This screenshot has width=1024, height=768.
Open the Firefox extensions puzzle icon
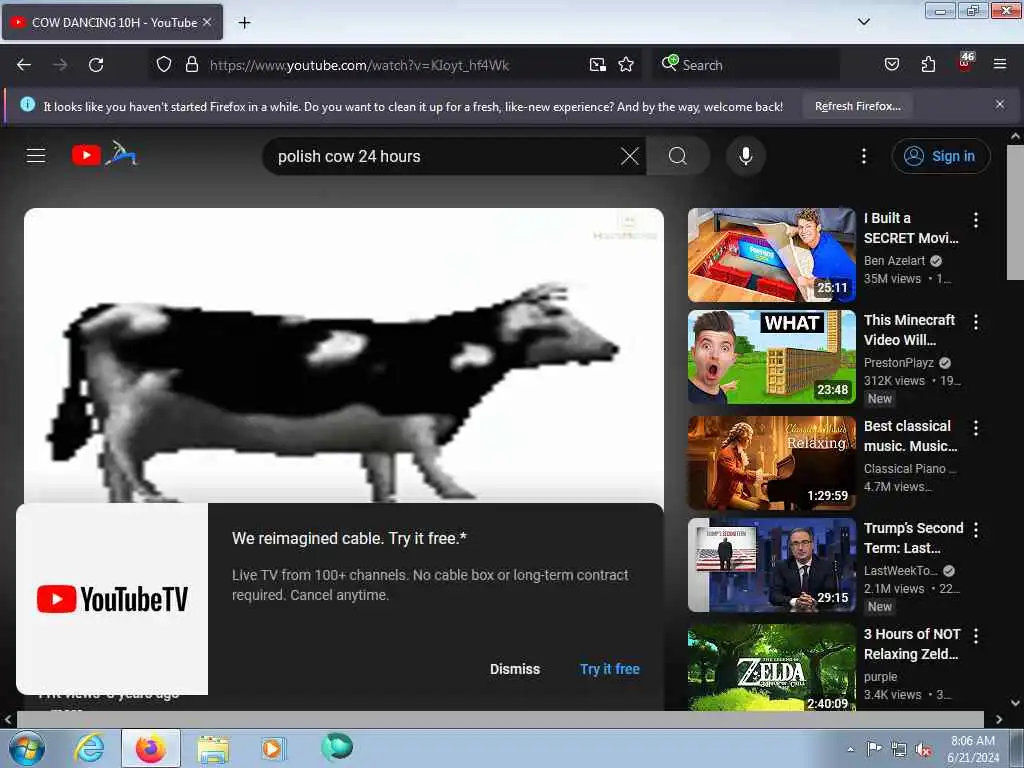928,65
